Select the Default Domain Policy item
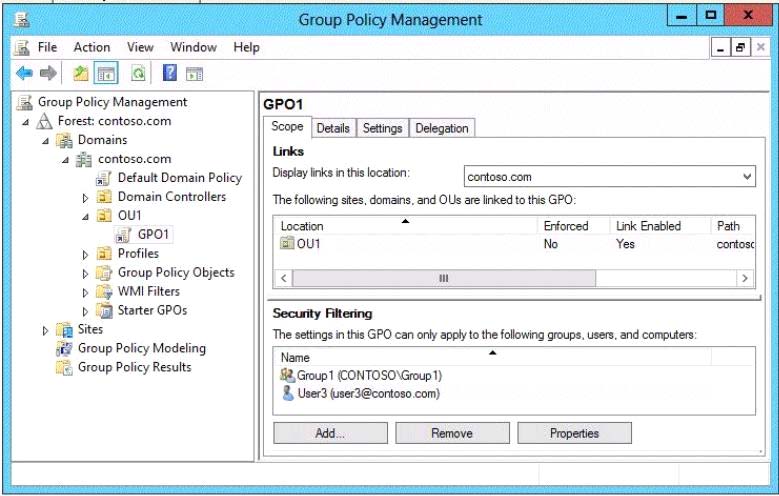Image resolution: width=779 pixels, height=496 pixels. 179,178
